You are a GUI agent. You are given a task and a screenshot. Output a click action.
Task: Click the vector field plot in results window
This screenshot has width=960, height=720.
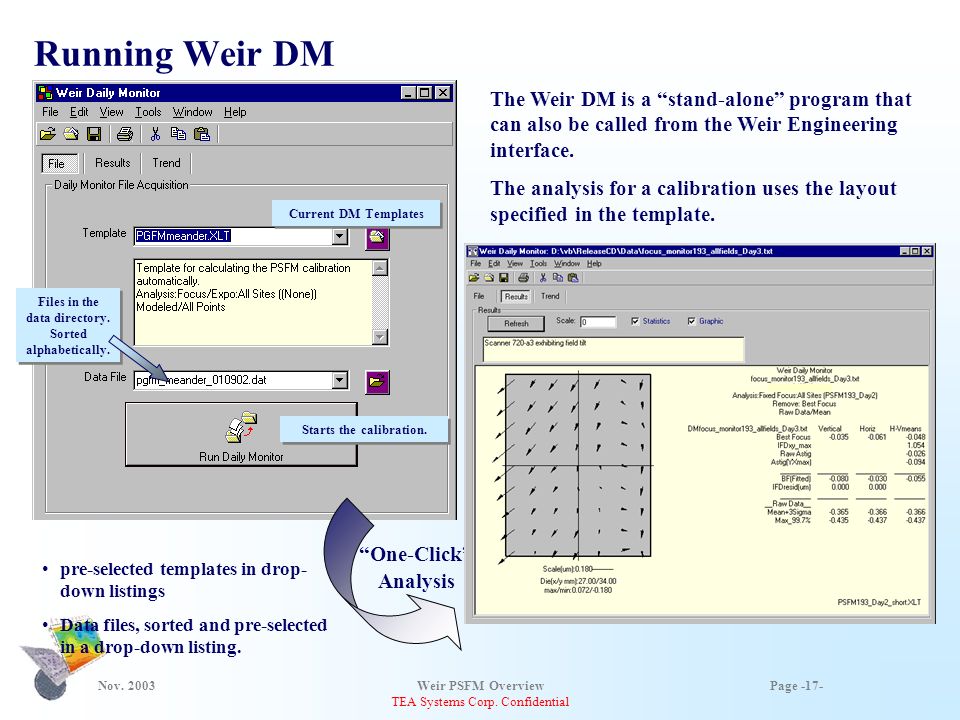pyautogui.click(x=577, y=465)
